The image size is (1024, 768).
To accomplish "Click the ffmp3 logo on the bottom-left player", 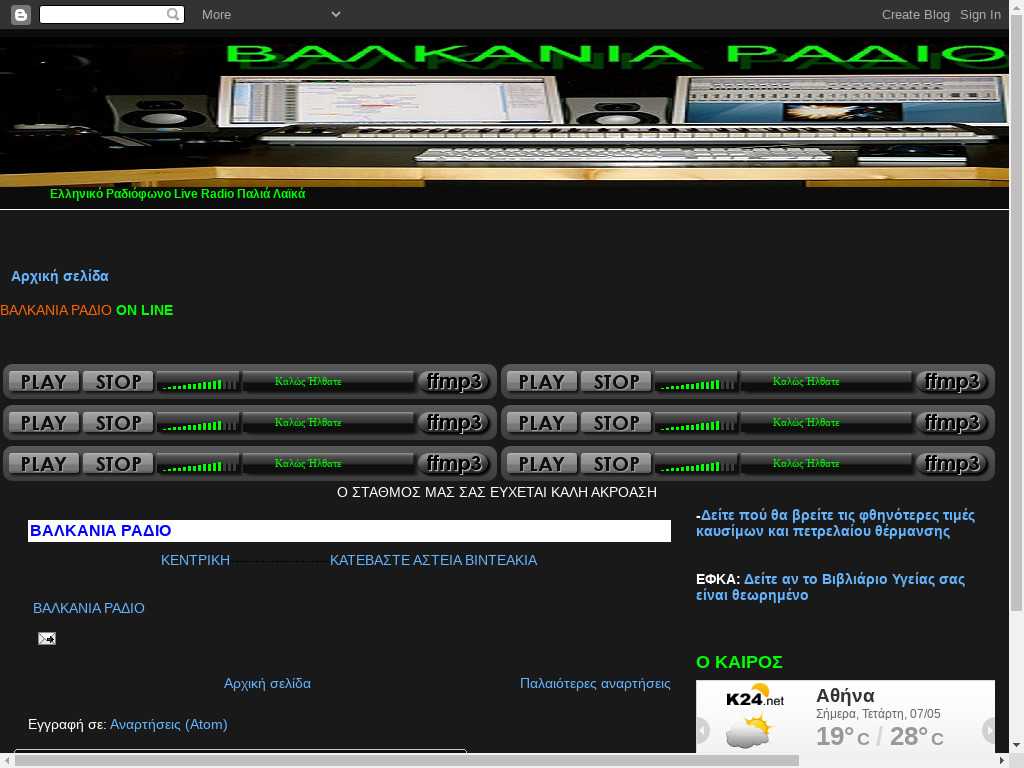I will [x=456, y=464].
